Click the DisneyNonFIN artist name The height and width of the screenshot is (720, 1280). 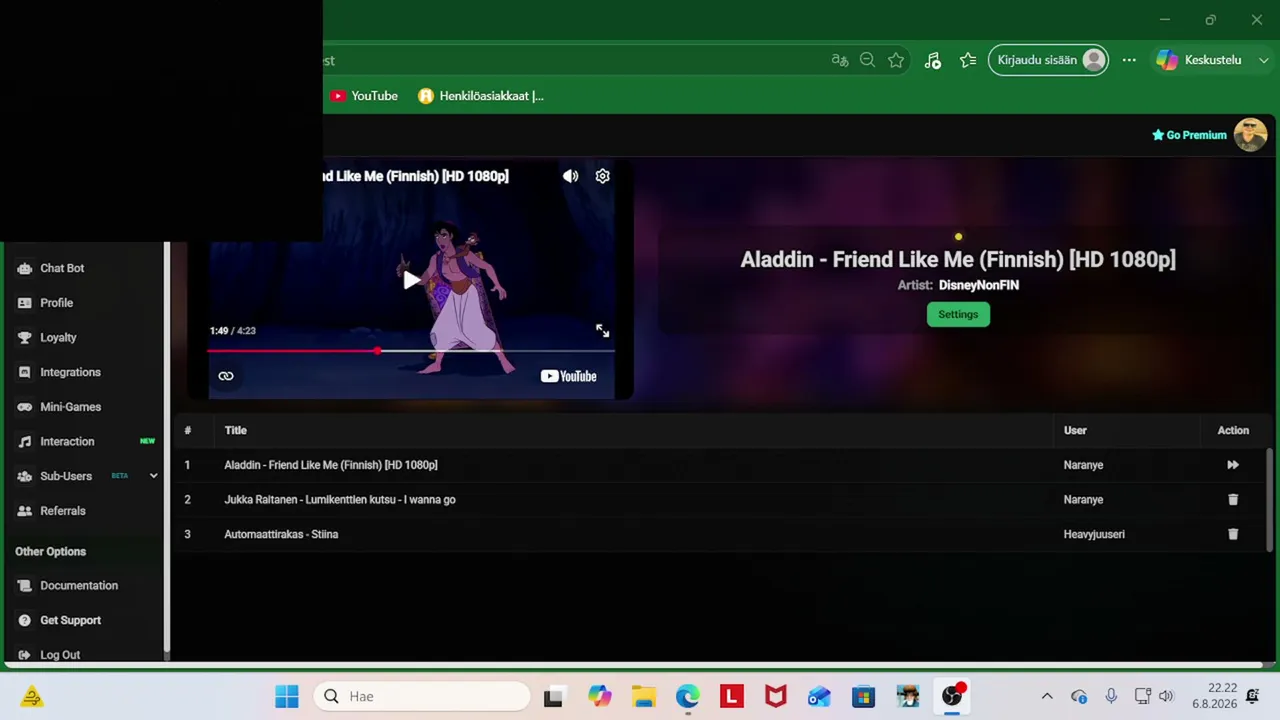pos(979,285)
